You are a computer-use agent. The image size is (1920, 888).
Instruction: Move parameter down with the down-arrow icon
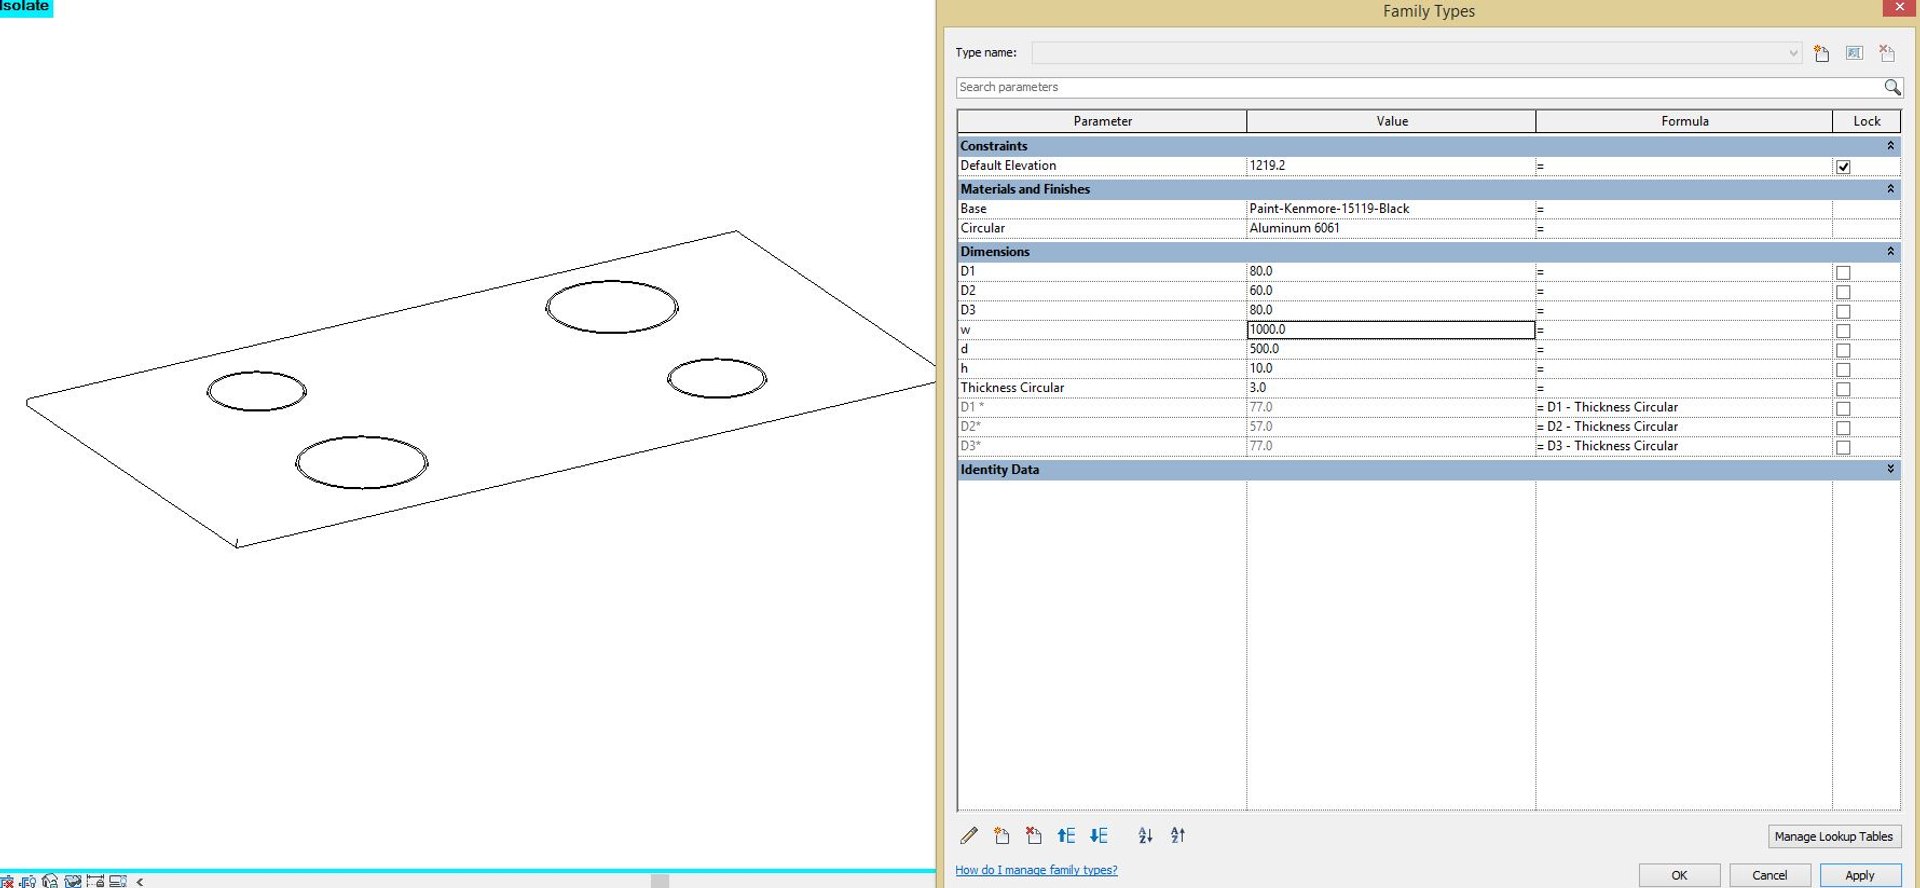[1098, 836]
